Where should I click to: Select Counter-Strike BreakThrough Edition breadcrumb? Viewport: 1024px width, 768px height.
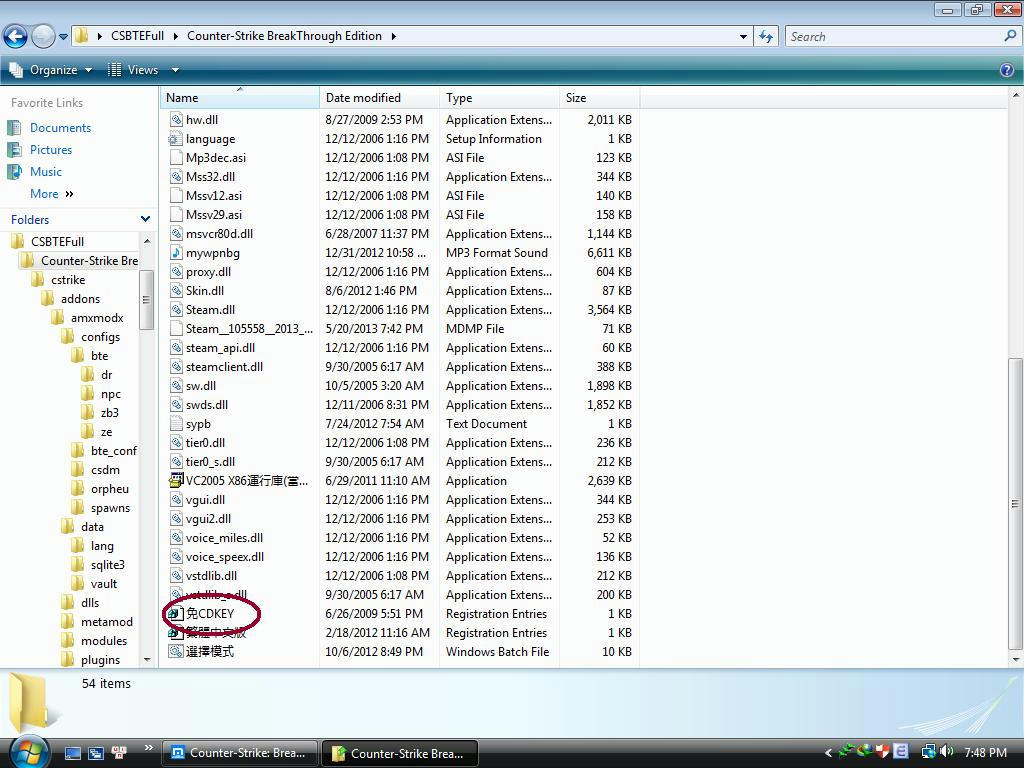pos(284,36)
